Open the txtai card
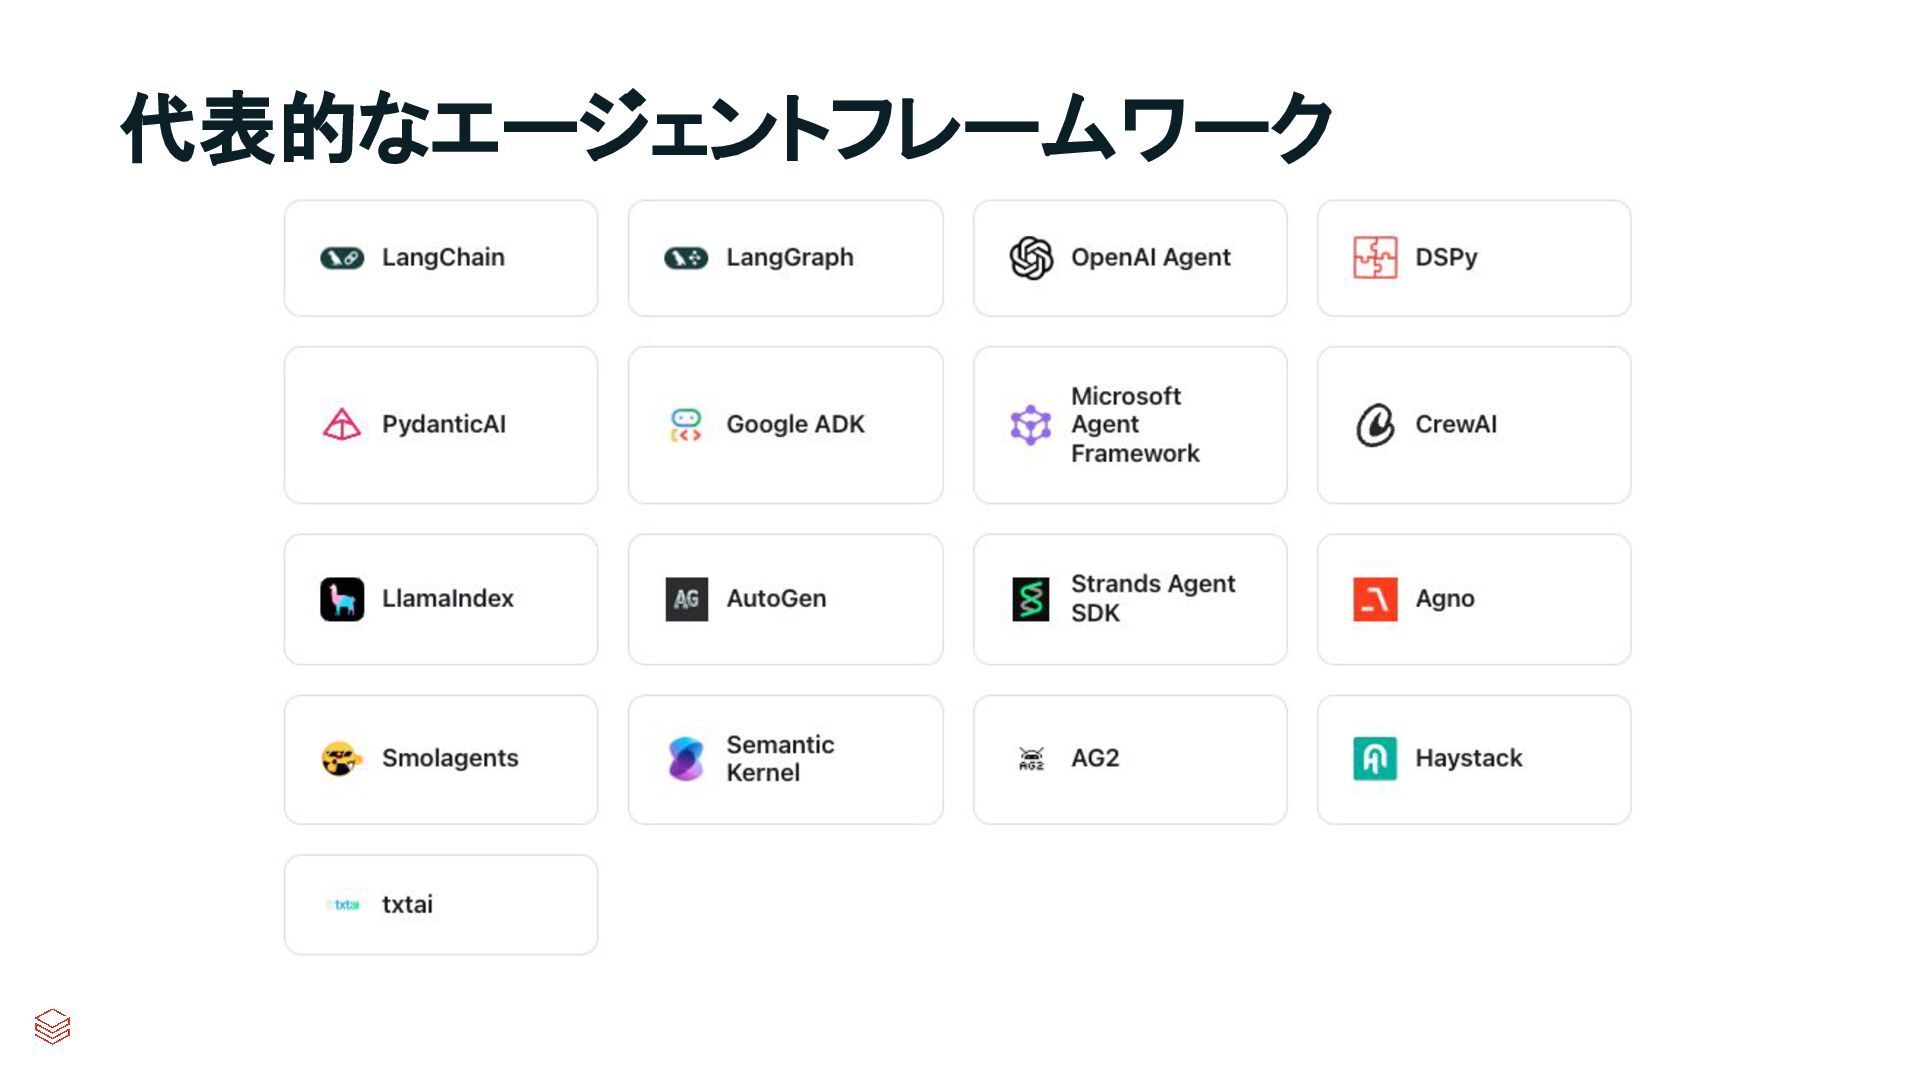This screenshot has width=1920, height=1080. pos(441,904)
